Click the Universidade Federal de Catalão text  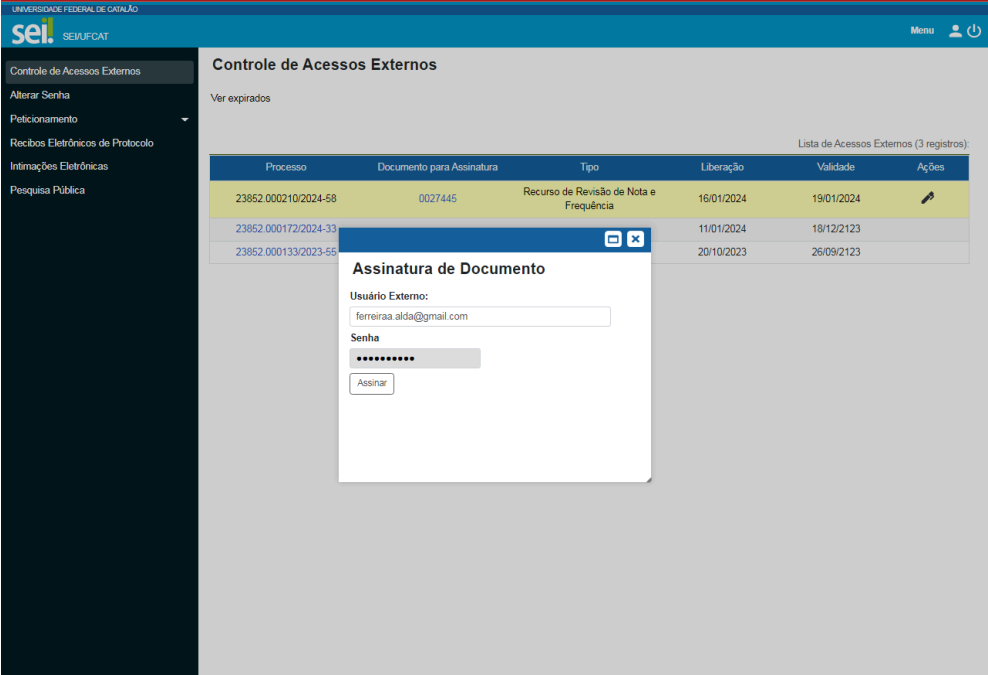pos(75,9)
